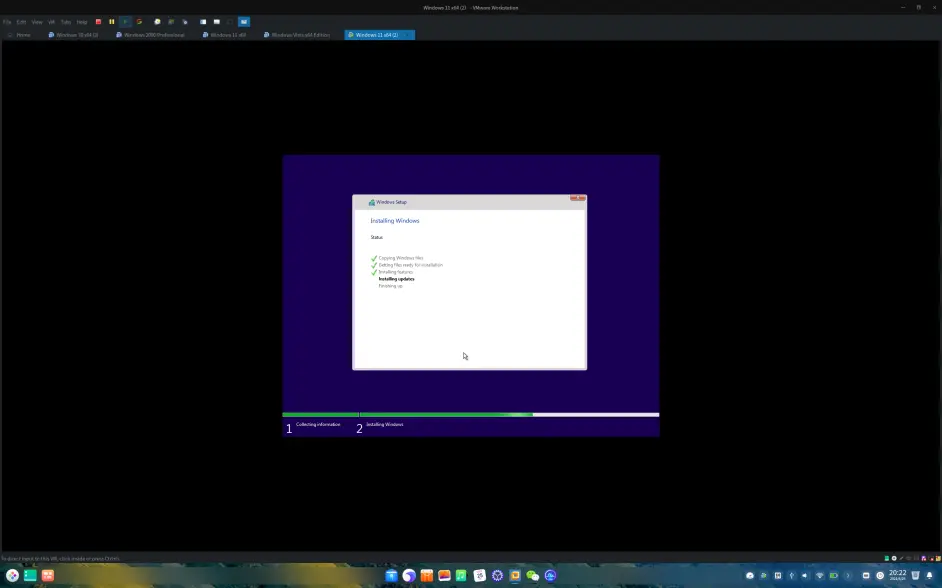The image size is (942, 588).
Task: Click the red power-off toolbar icon
Action: click(99, 22)
